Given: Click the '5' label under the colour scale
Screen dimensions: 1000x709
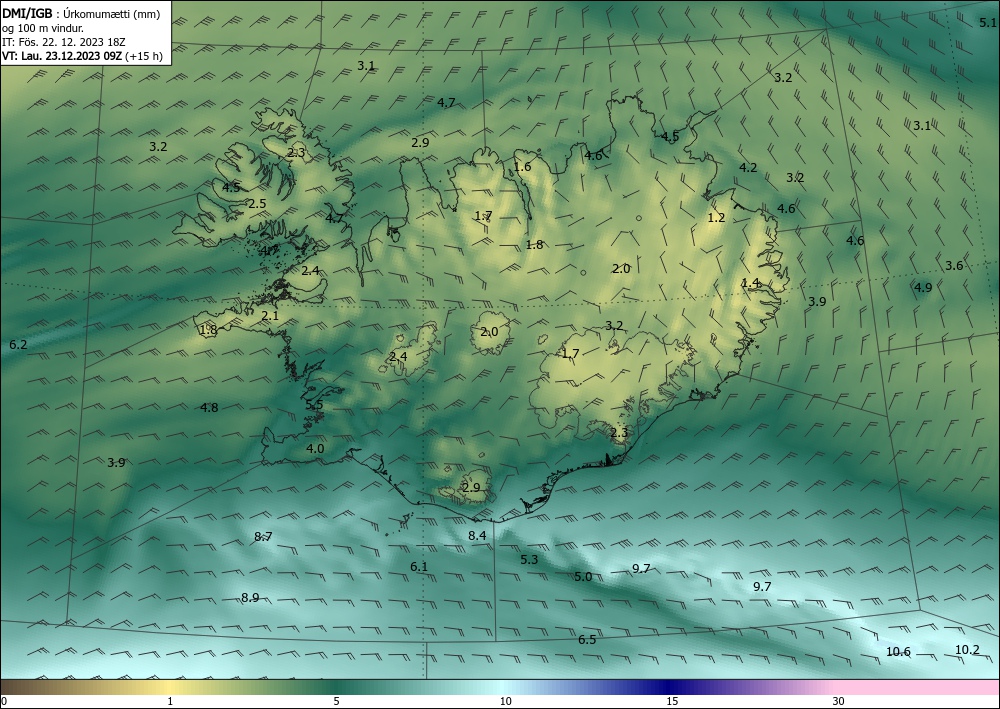Looking at the screenshot, I should coord(336,702).
